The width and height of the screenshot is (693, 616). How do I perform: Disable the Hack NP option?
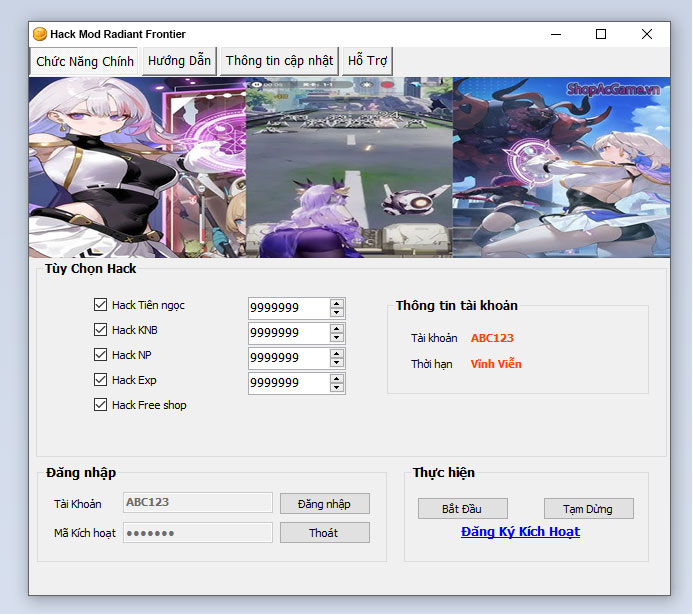click(100, 355)
